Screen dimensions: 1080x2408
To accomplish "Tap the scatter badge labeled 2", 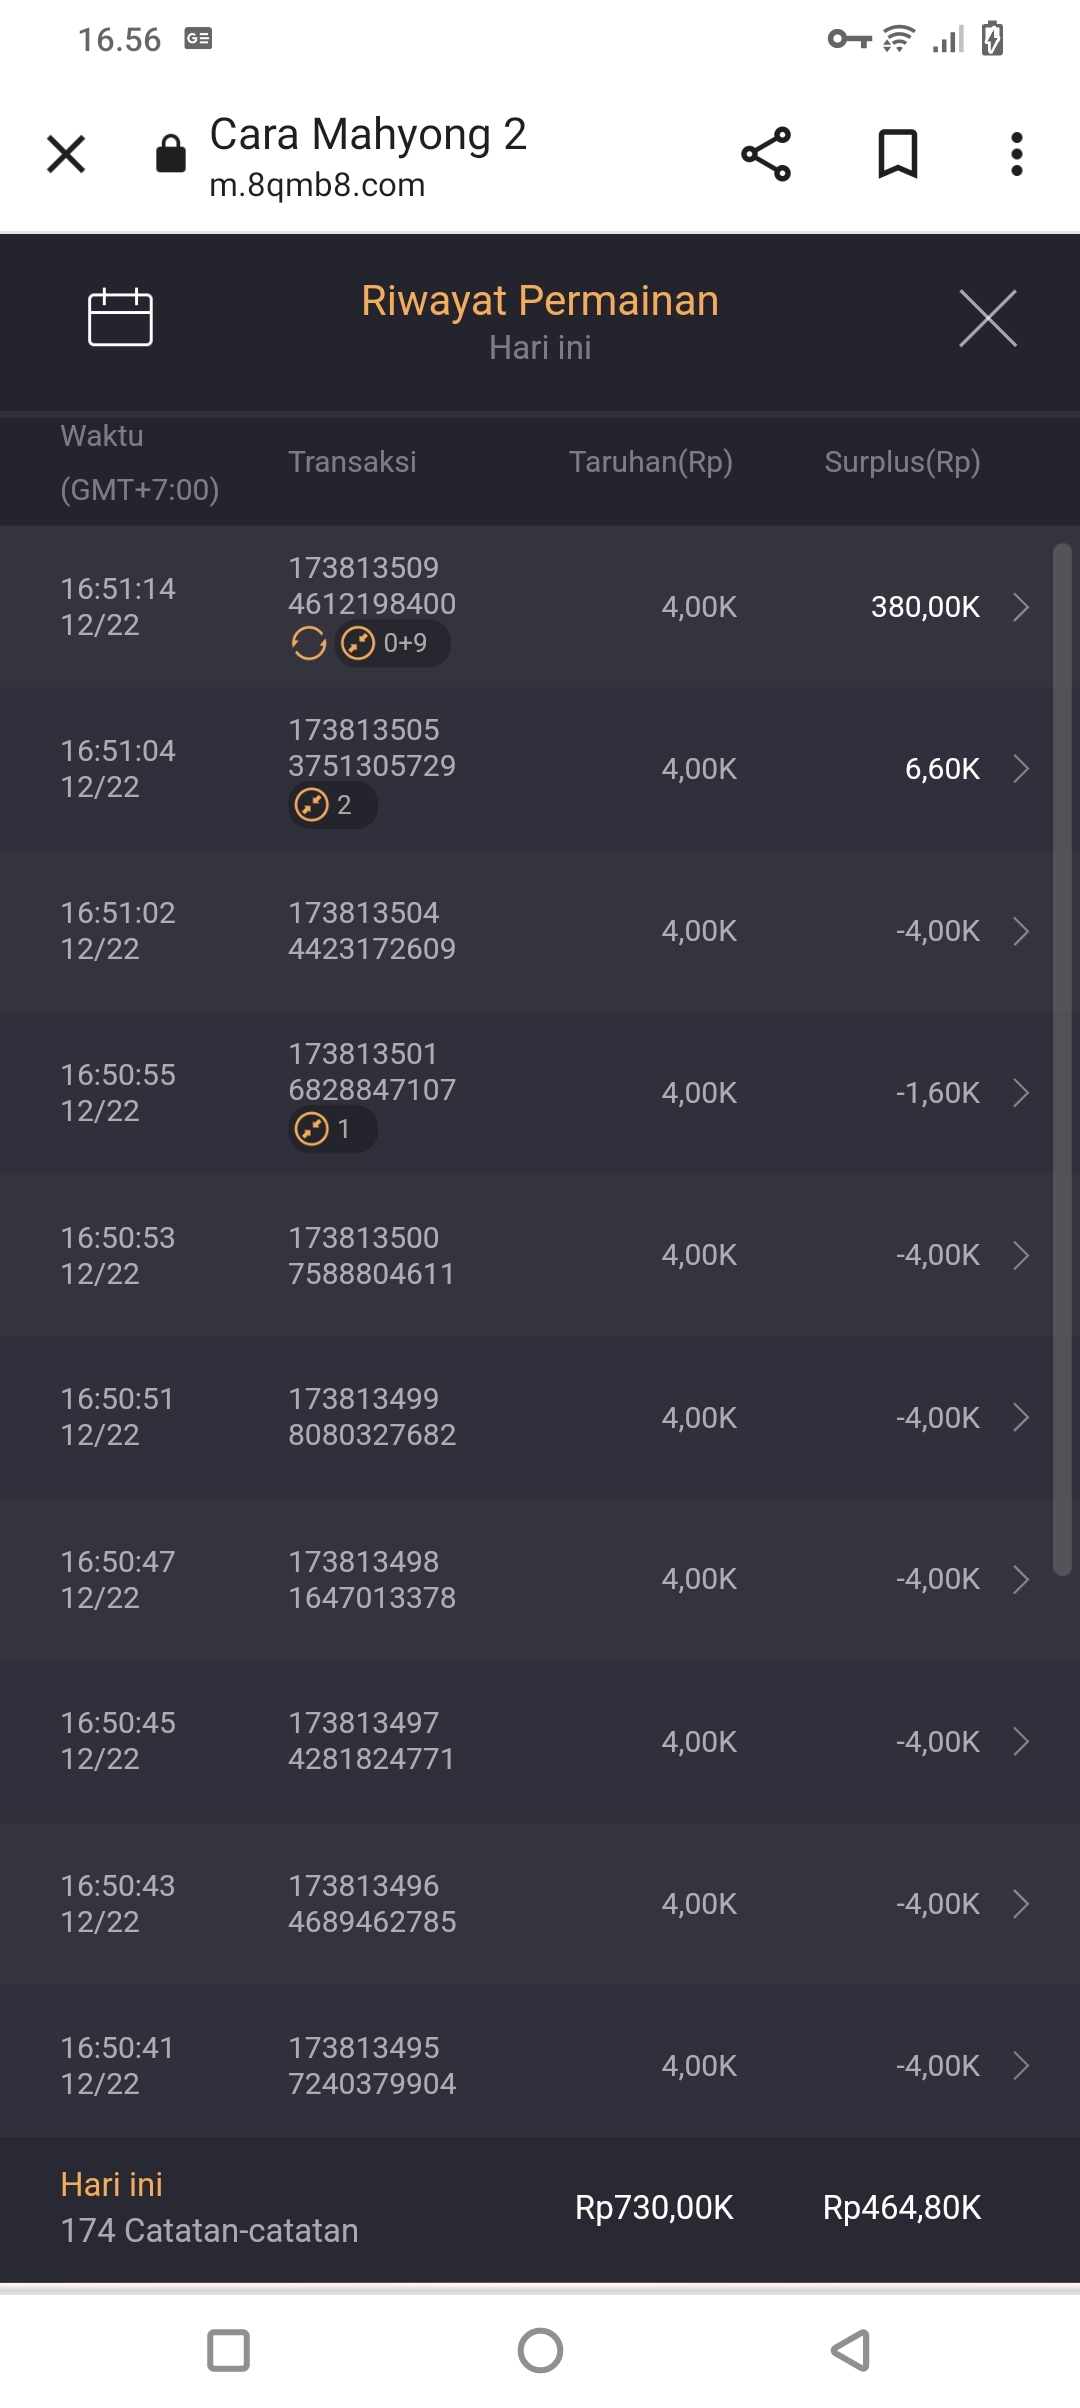I will pyautogui.click(x=332, y=805).
